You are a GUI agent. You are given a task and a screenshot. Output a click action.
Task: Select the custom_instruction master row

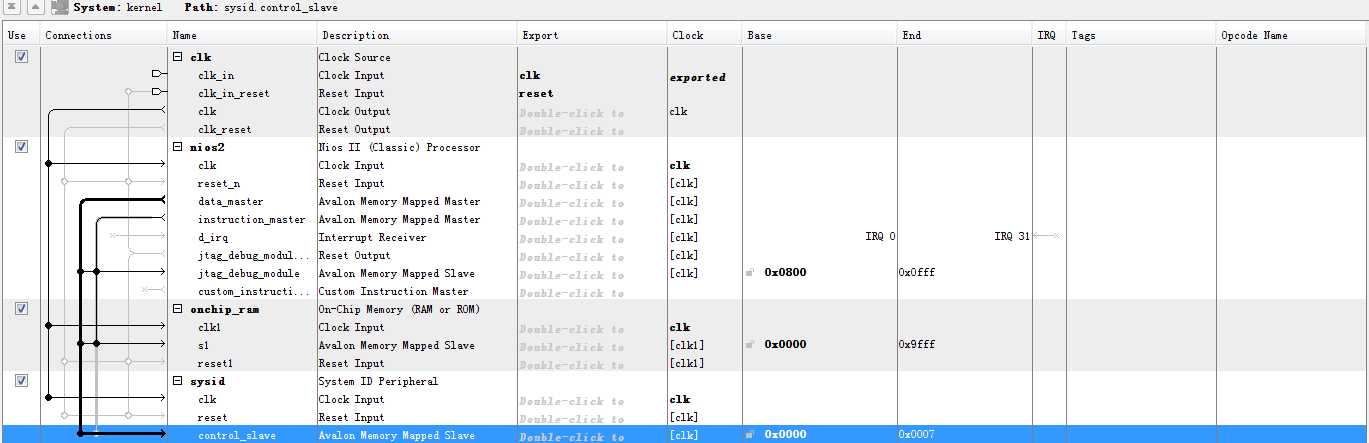(x=254, y=291)
